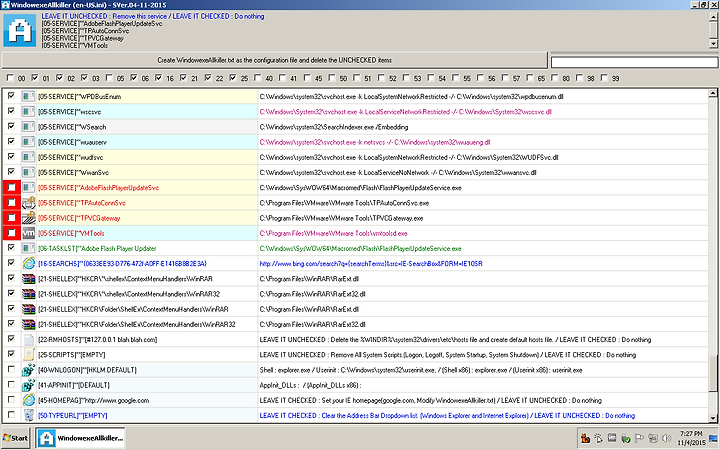Click the RMHOSTS document icon

(x=28, y=339)
